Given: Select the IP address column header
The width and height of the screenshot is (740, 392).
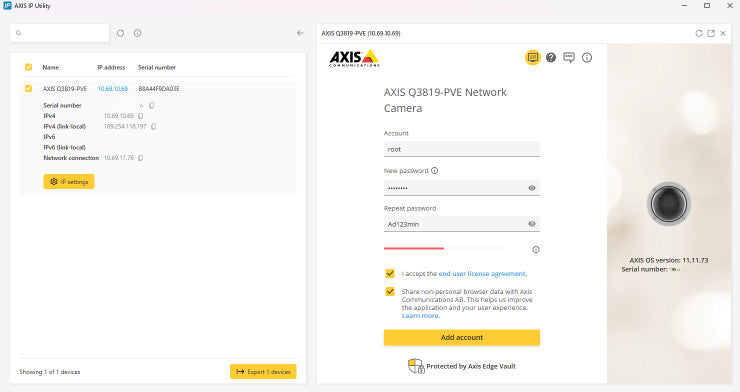Looking at the screenshot, I should (111, 67).
